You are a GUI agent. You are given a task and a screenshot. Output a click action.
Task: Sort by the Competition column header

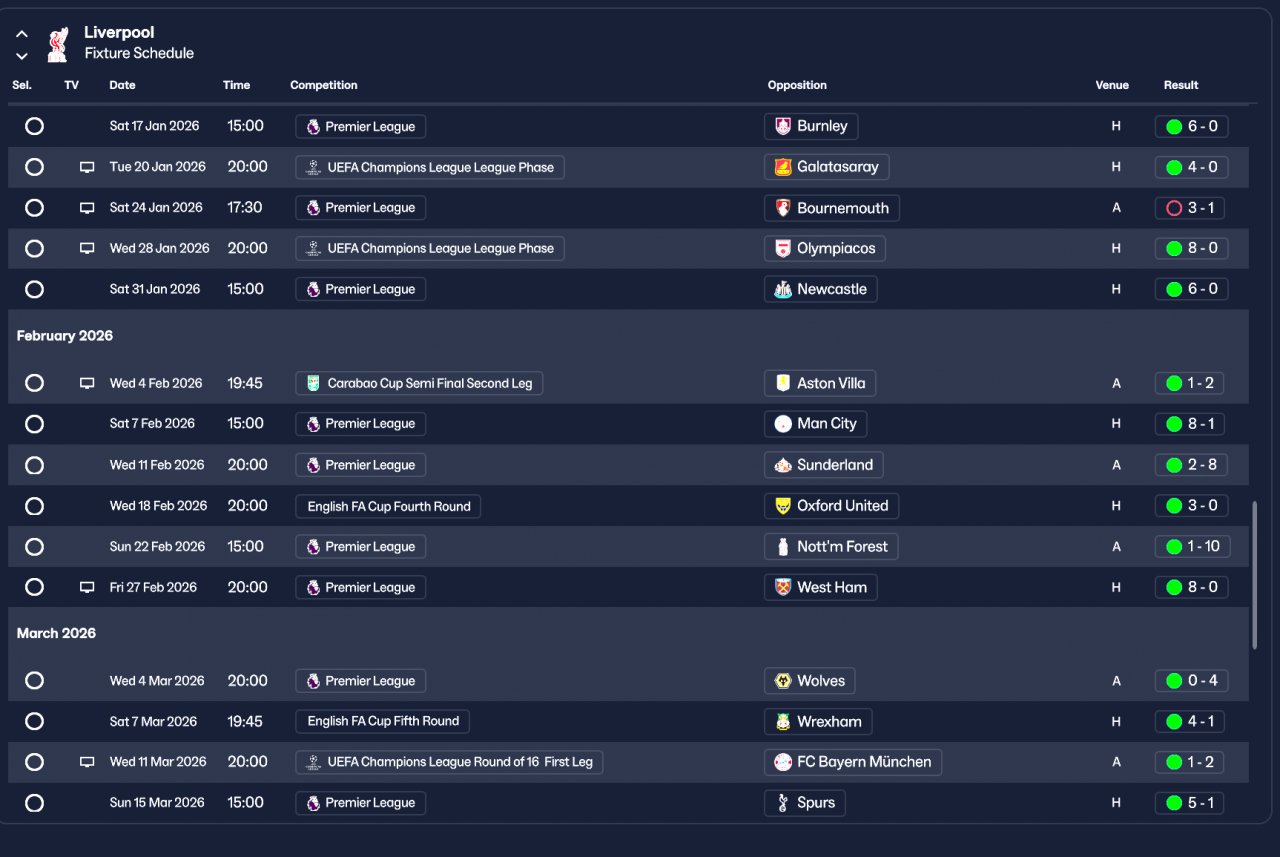point(323,85)
